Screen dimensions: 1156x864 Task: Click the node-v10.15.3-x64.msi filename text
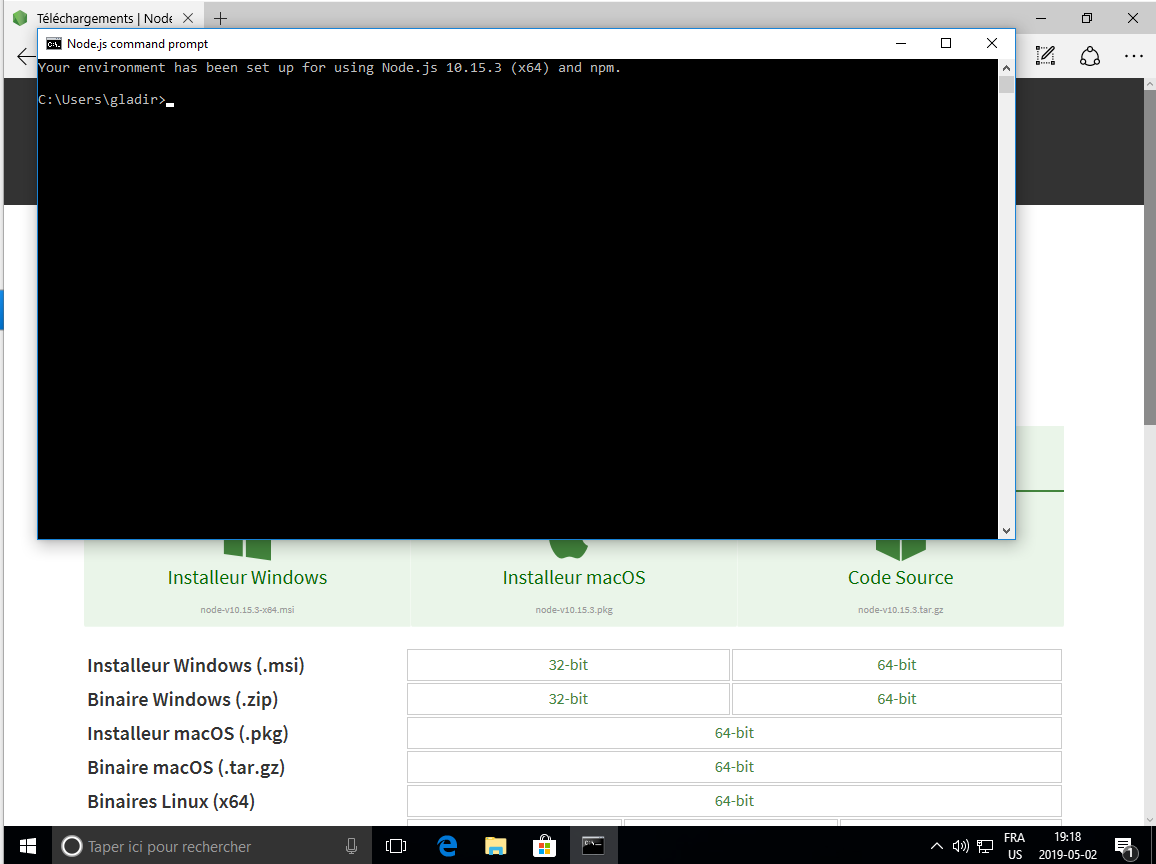247,610
